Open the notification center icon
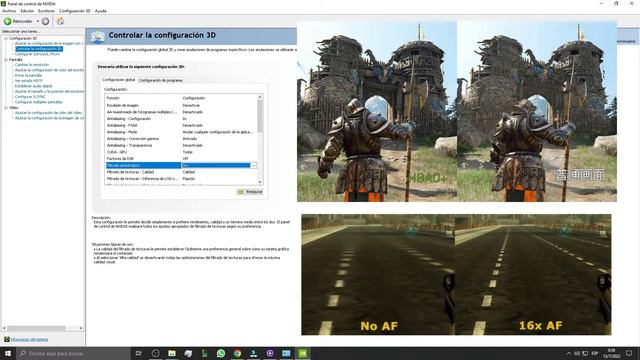640x360 pixels. pyautogui.click(x=629, y=353)
